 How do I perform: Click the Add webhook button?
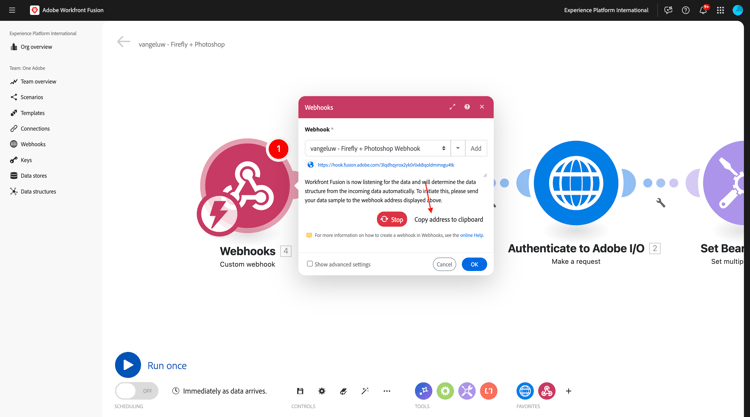(x=475, y=149)
